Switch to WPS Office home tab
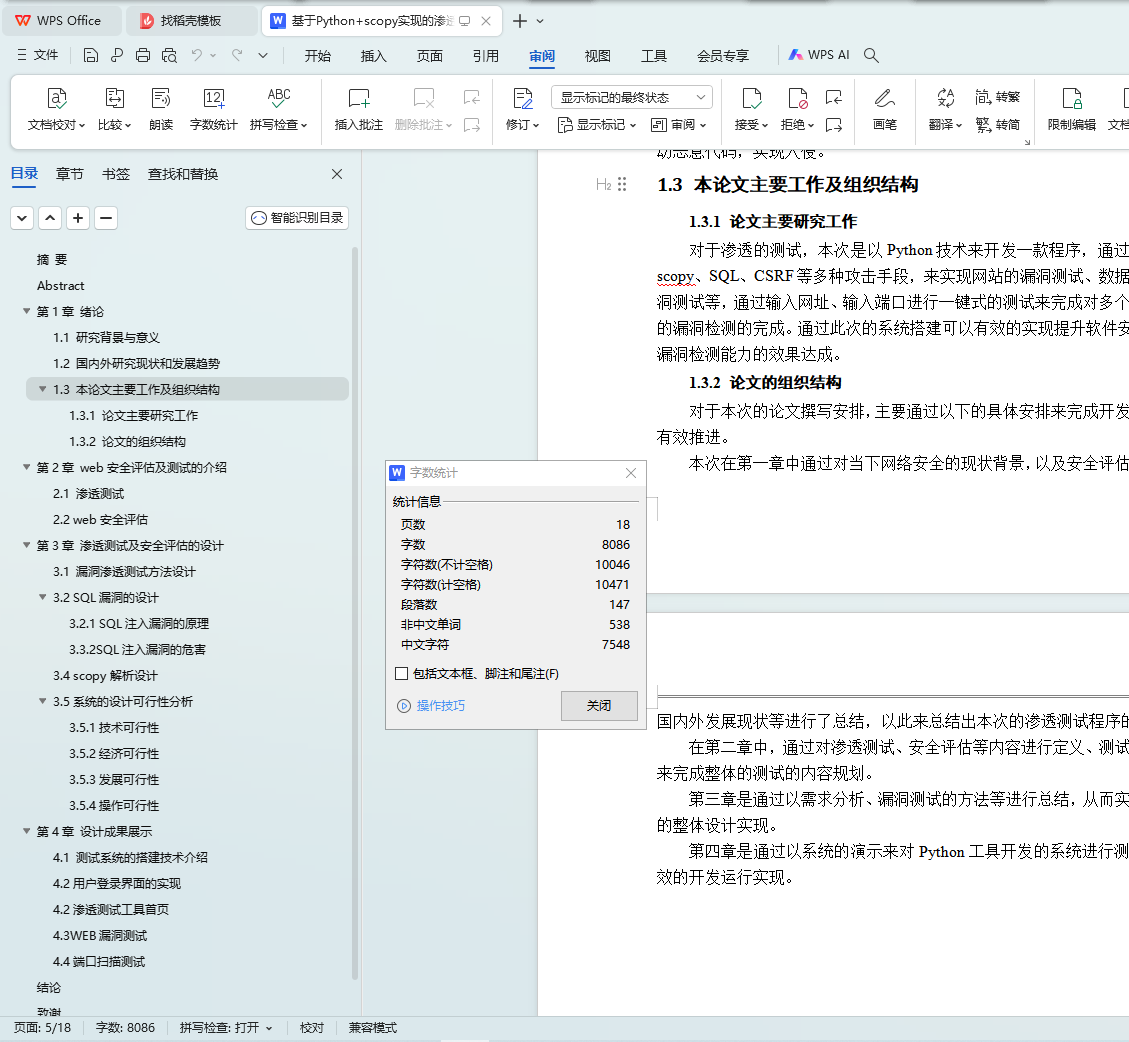 click(x=62, y=21)
